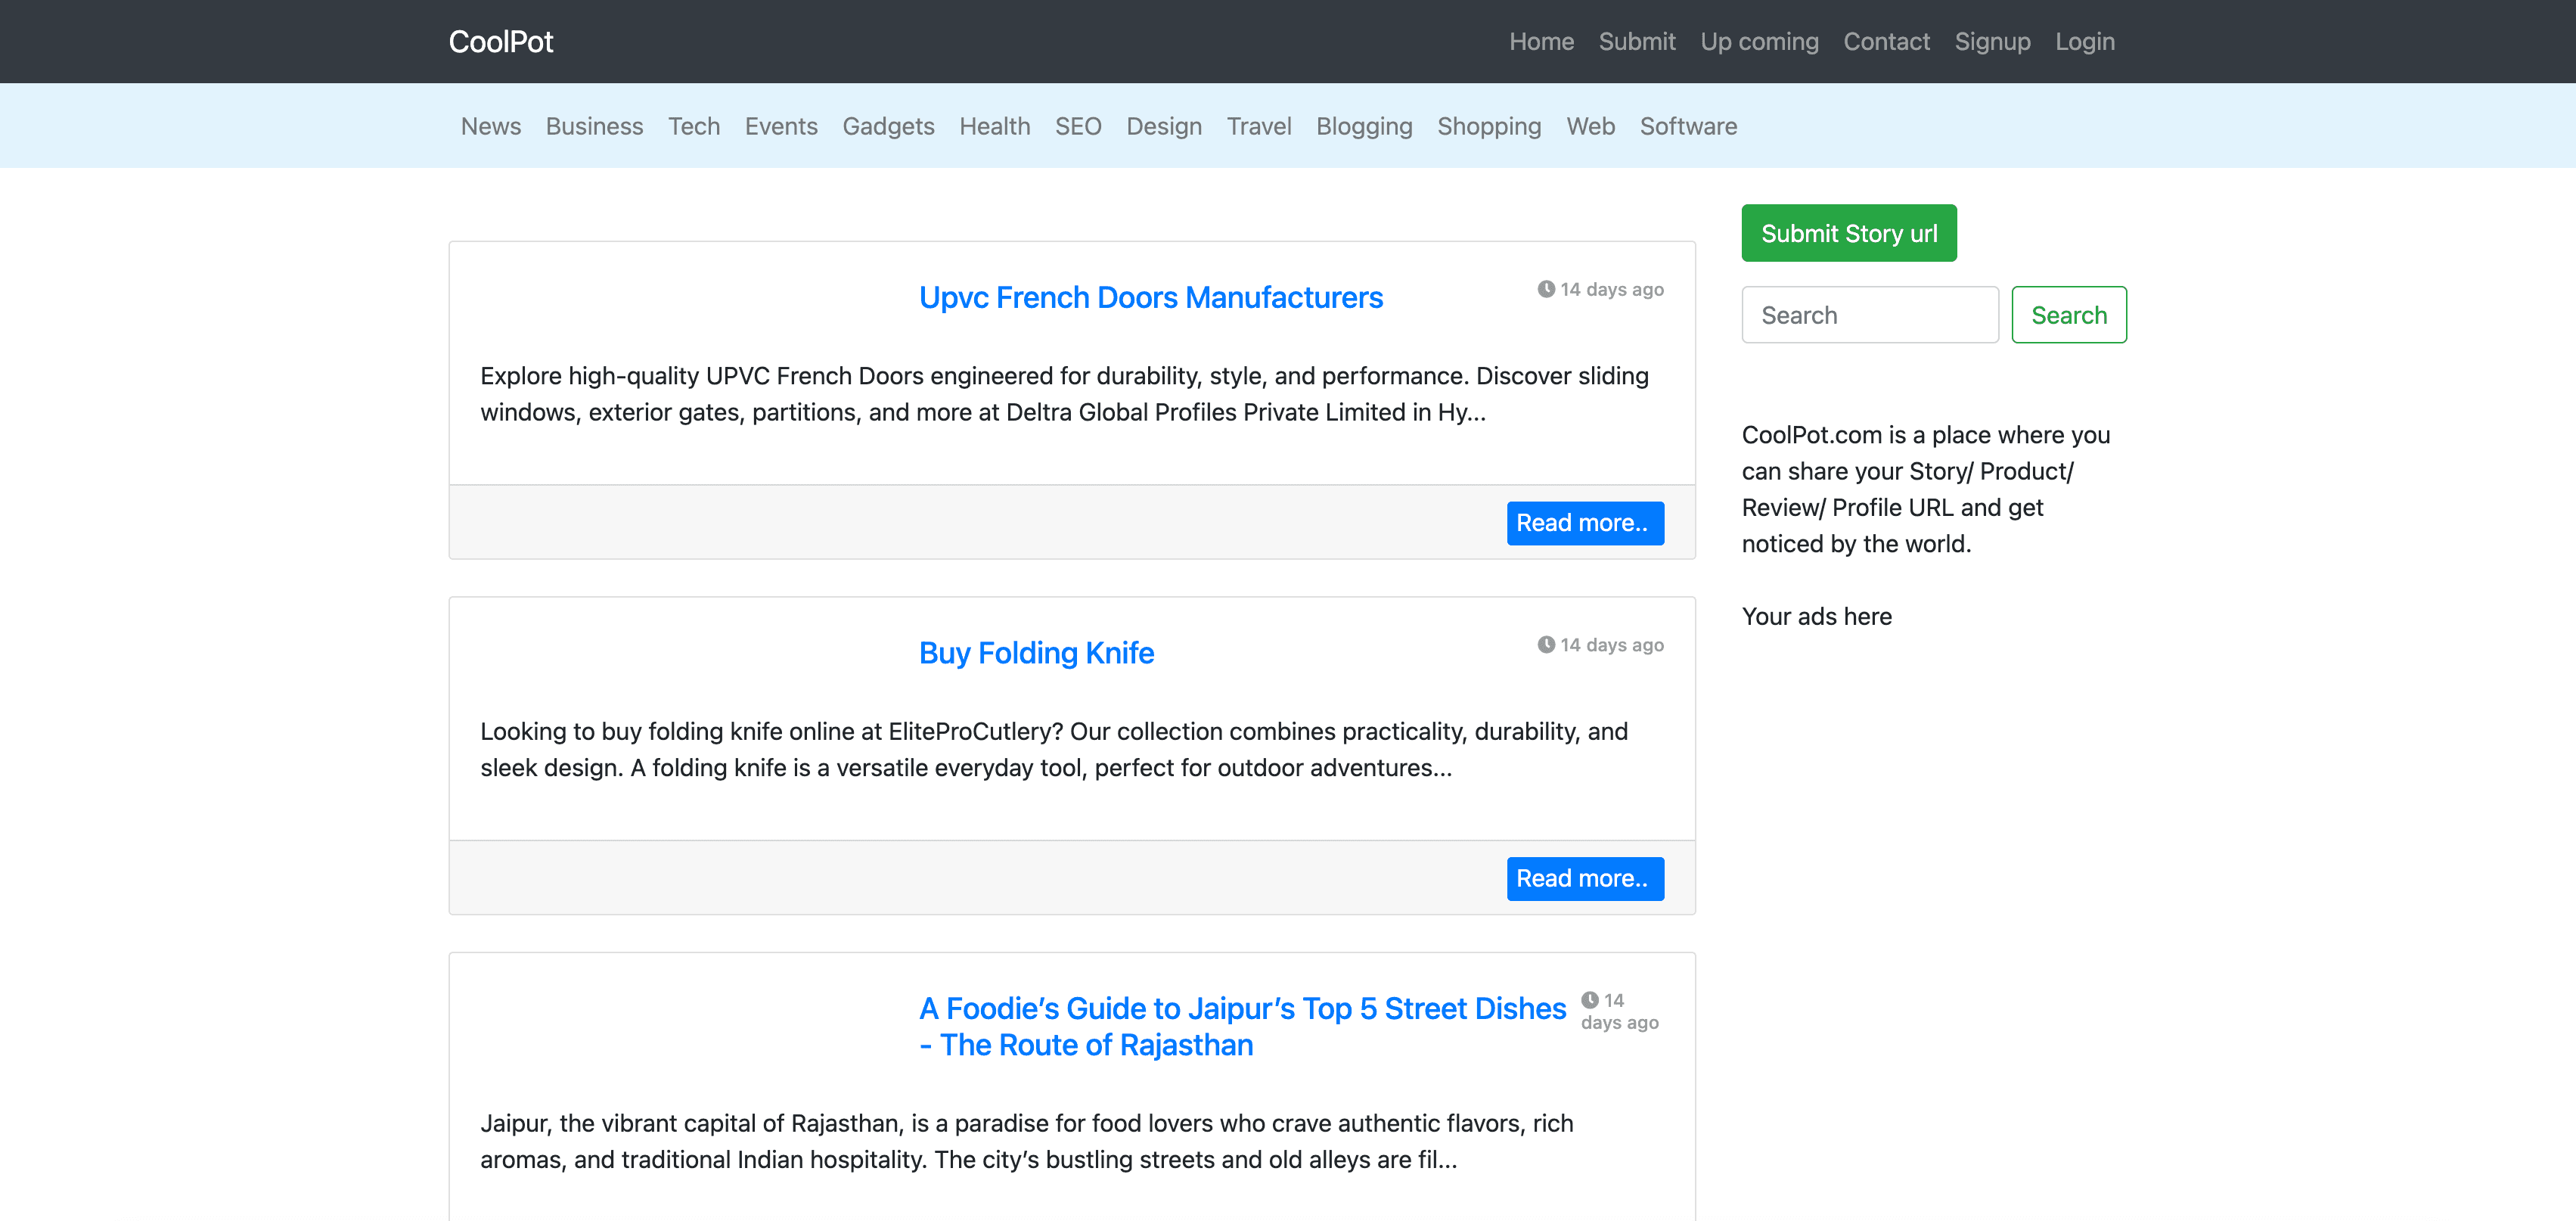Select the Web category
The image size is (2576, 1221).
(x=1590, y=126)
